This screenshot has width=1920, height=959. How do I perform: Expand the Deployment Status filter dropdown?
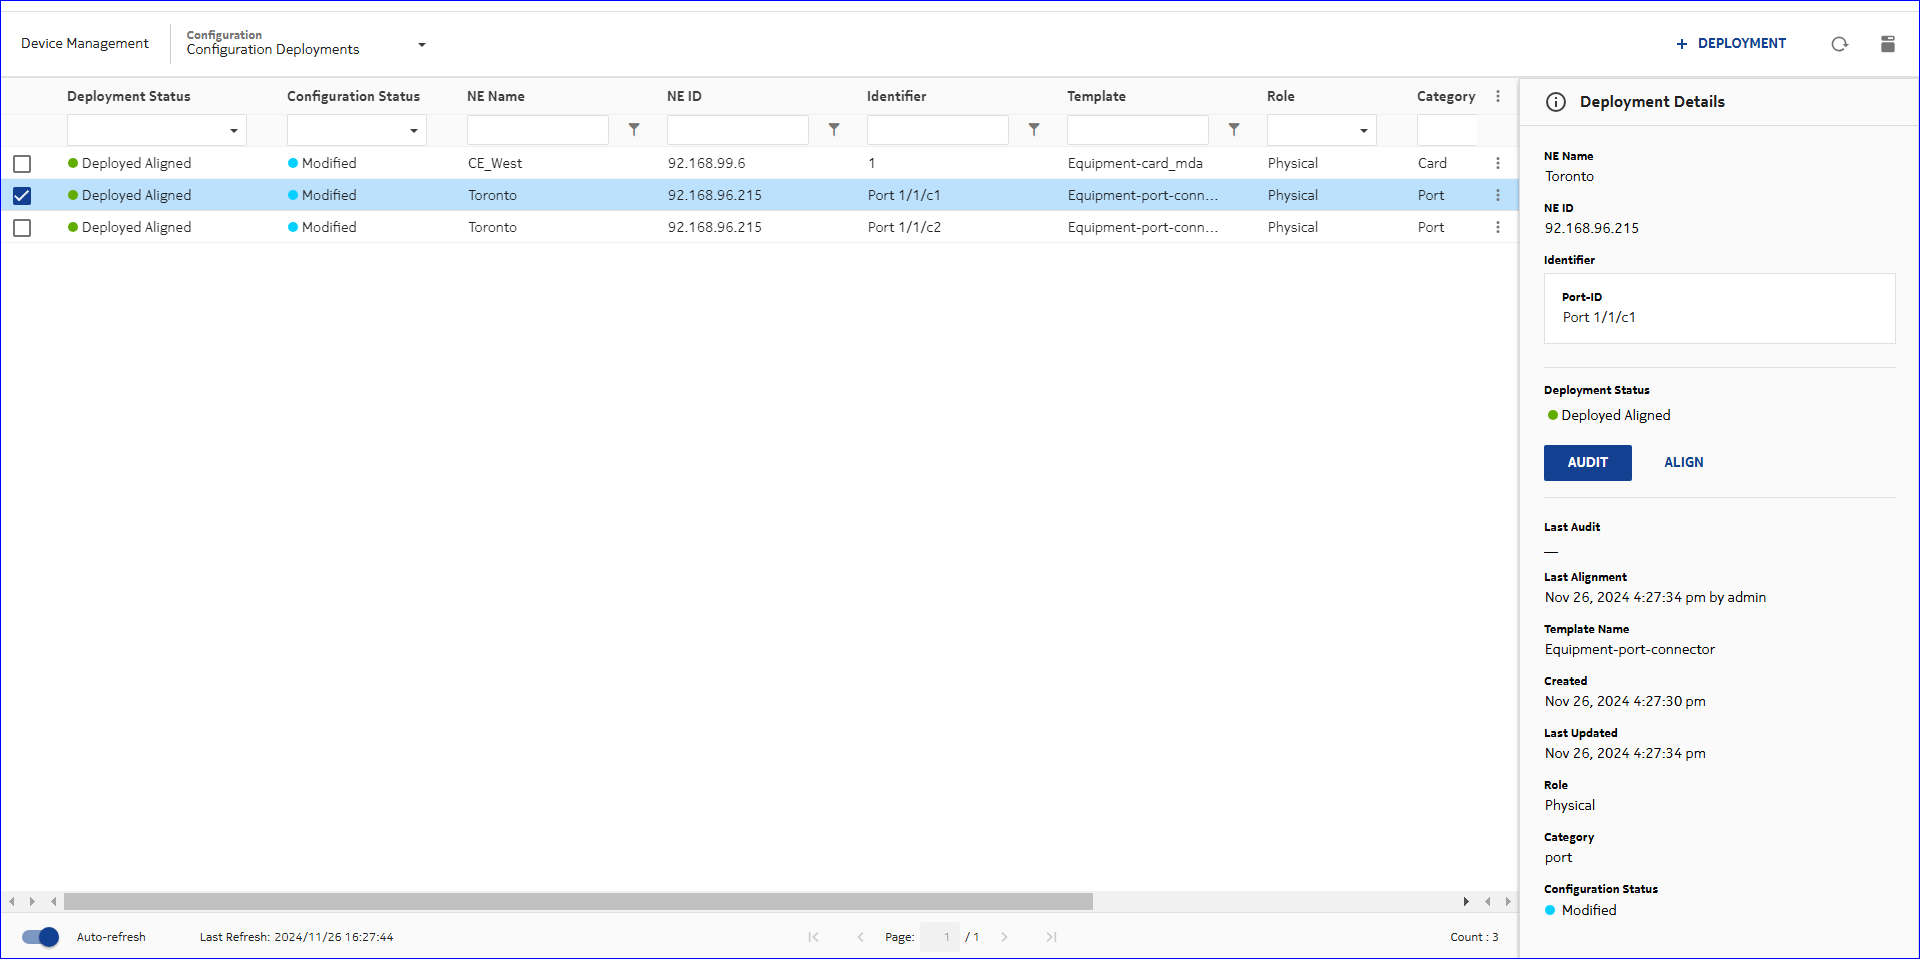[x=233, y=131]
